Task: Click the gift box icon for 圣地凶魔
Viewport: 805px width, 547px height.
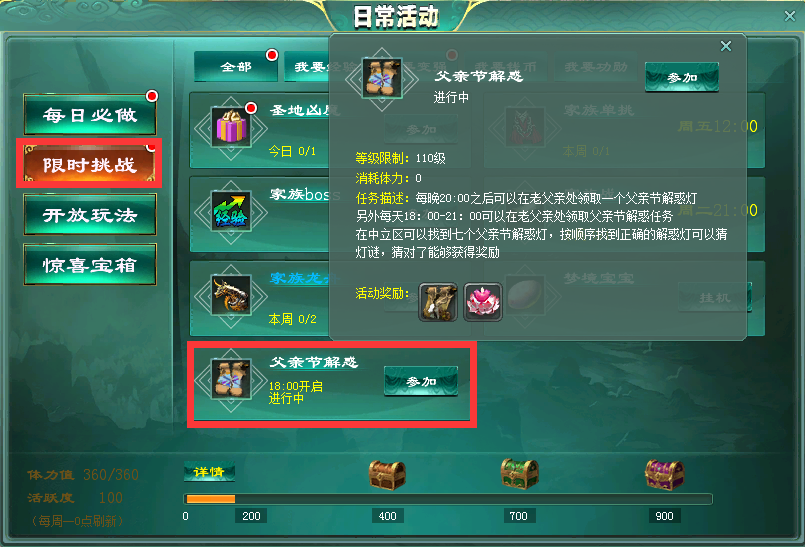Action: [x=231, y=126]
